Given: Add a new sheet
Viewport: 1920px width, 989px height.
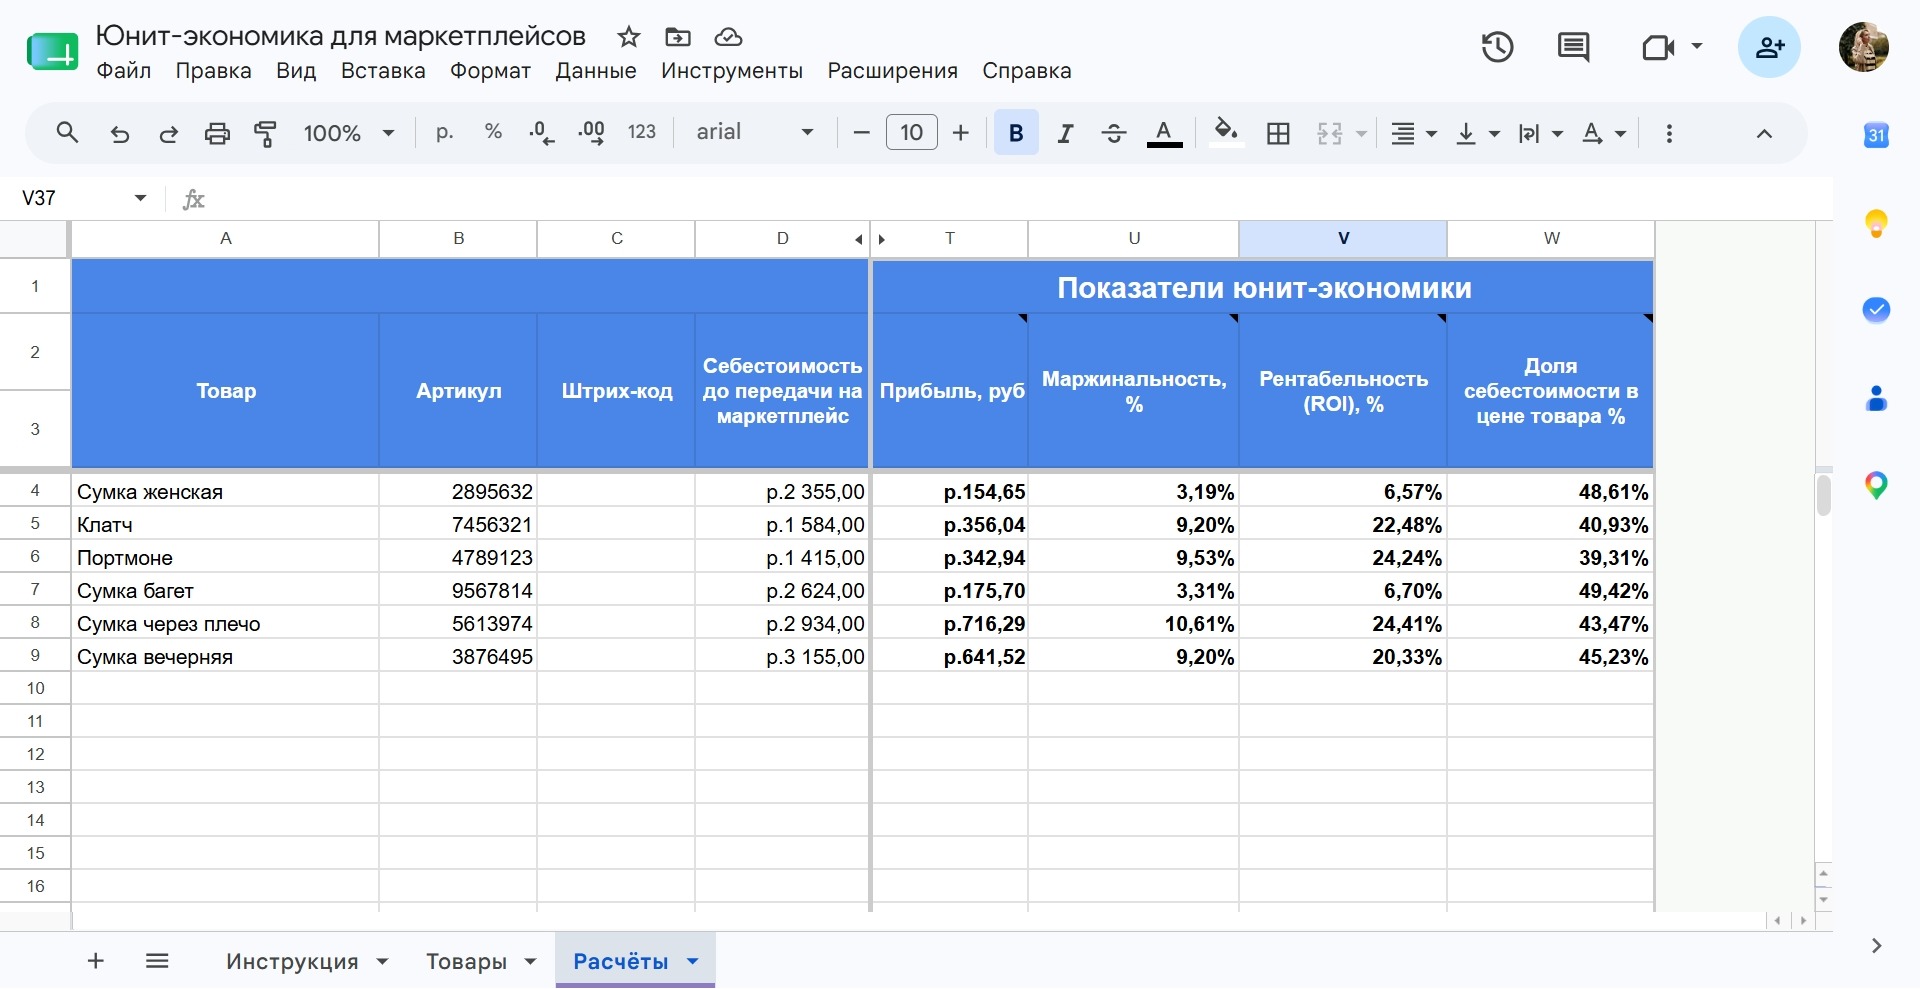Looking at the screenshot, I should point(96,961).
